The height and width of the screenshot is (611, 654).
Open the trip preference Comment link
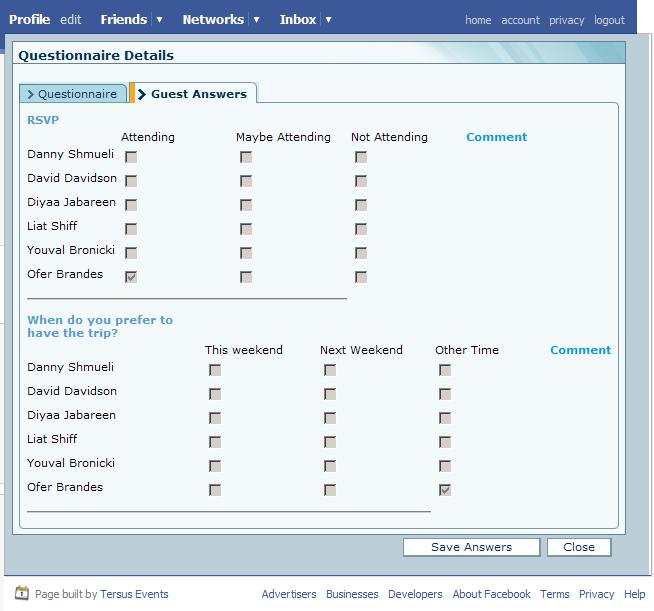click(580, 350)
